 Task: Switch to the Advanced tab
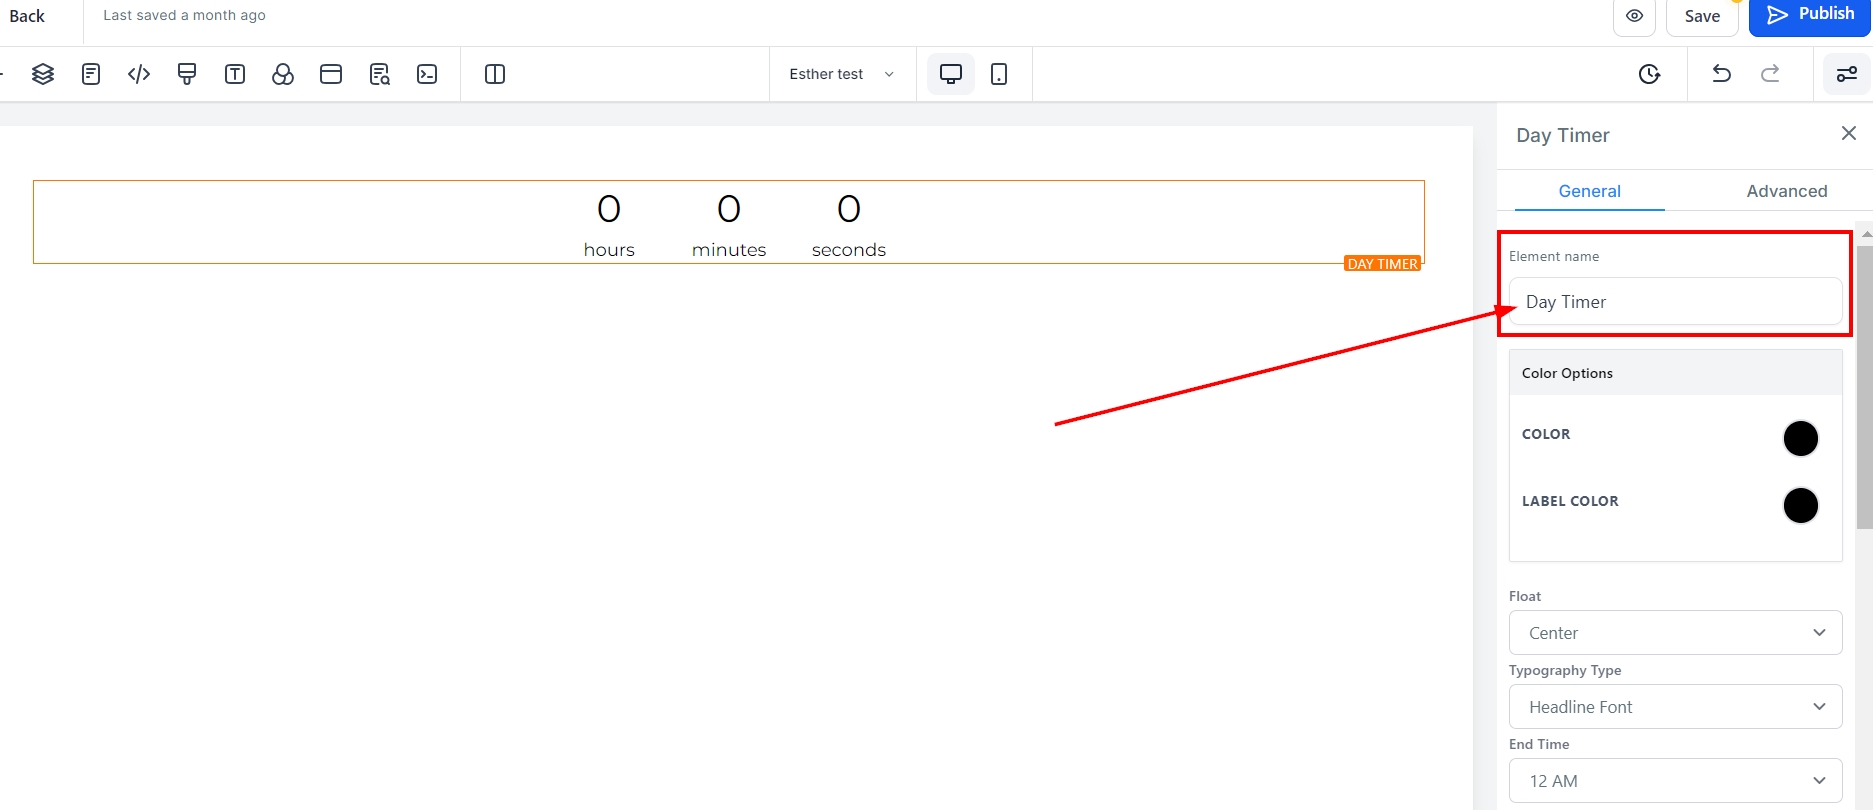[1786, 191]
